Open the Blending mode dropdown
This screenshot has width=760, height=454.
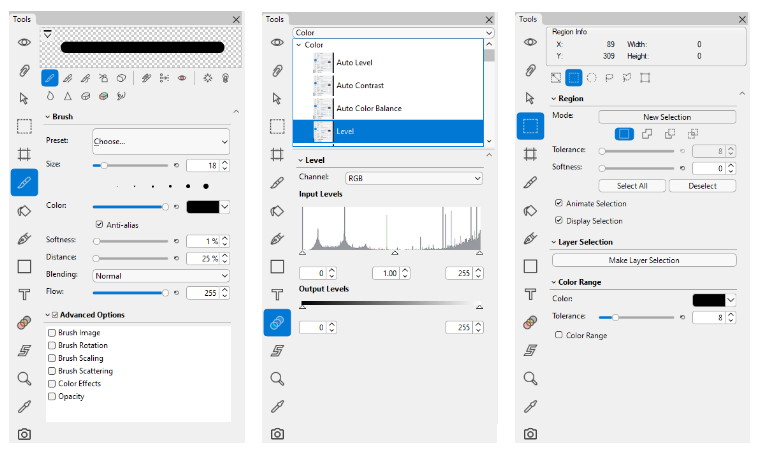[x=160, y=276]
